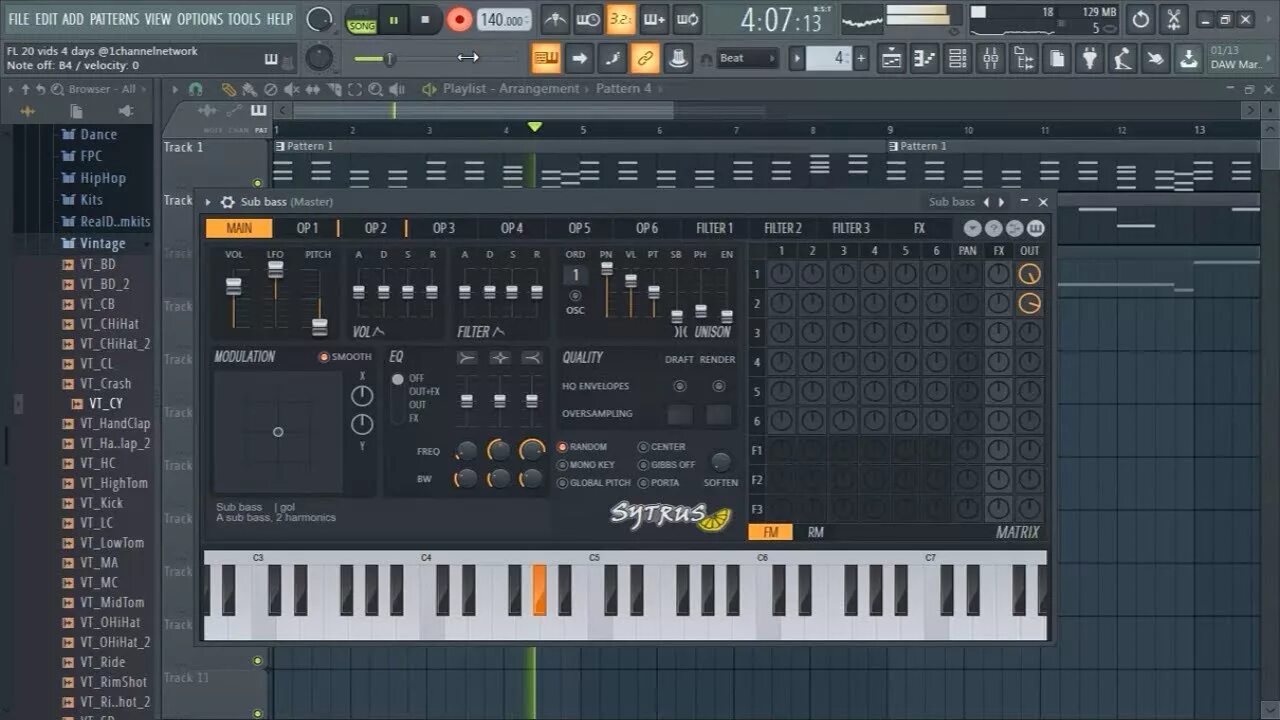Open the FILE menu
This screenshot has height=720, width=1280.
(19, 19)
